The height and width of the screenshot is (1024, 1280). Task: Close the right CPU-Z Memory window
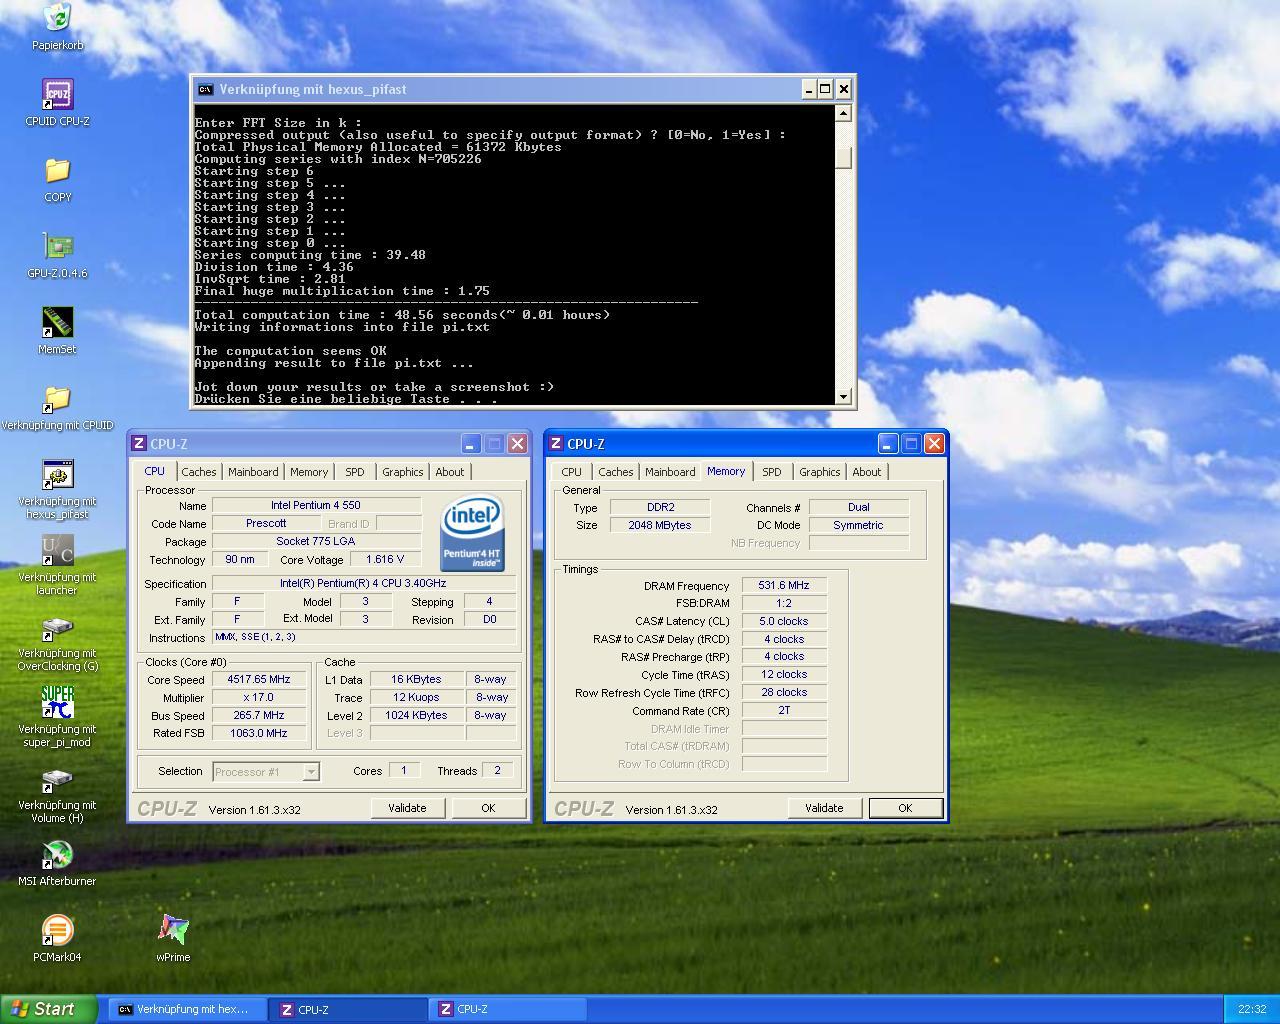coord(934,443)
